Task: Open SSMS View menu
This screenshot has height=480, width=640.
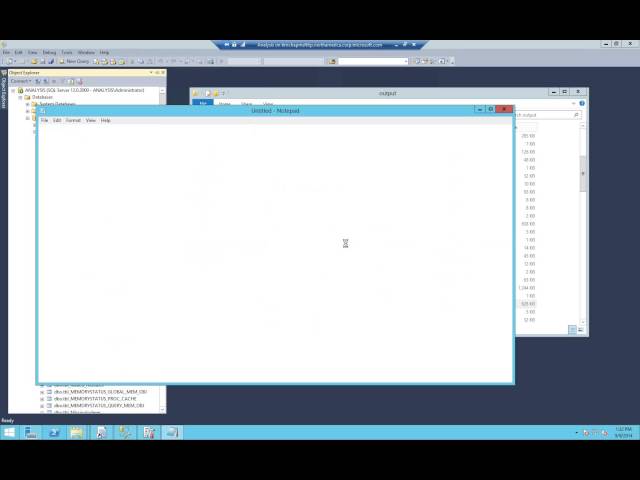Action: click(33, 52)
